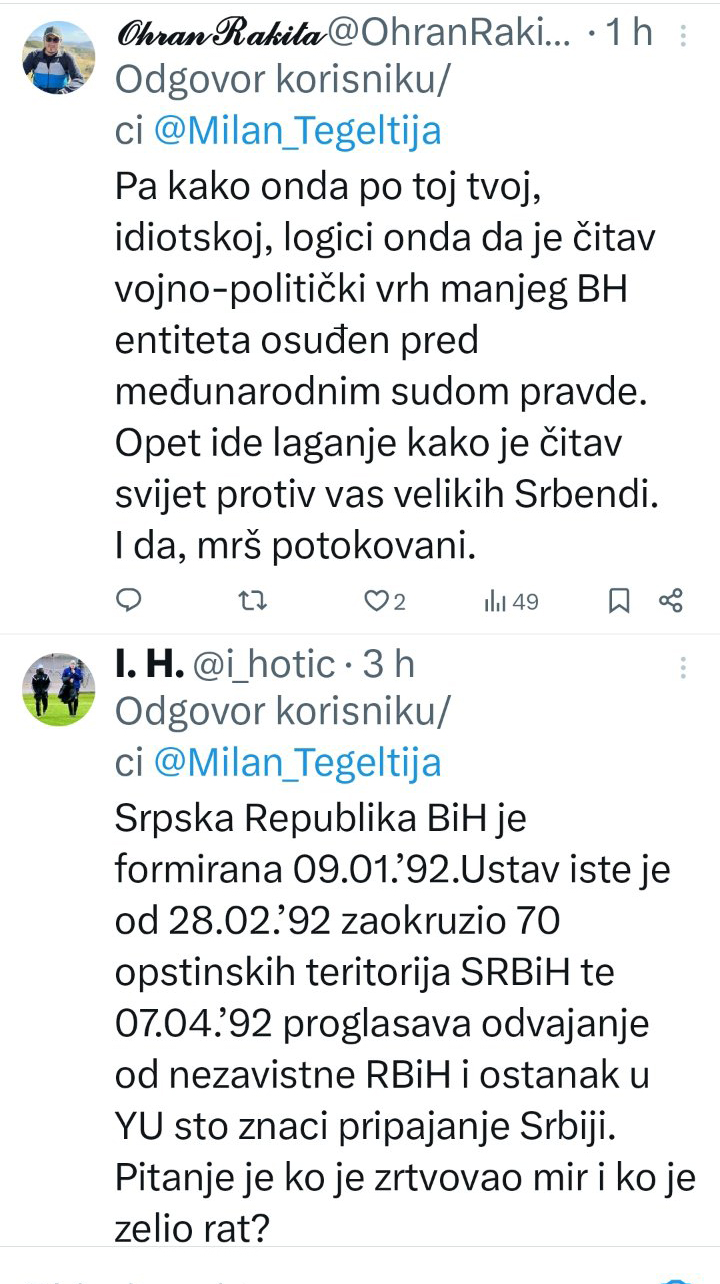Open tweet posted 1 h ago timestamp
Screen dimensions: 720x1284
point(627,33)
